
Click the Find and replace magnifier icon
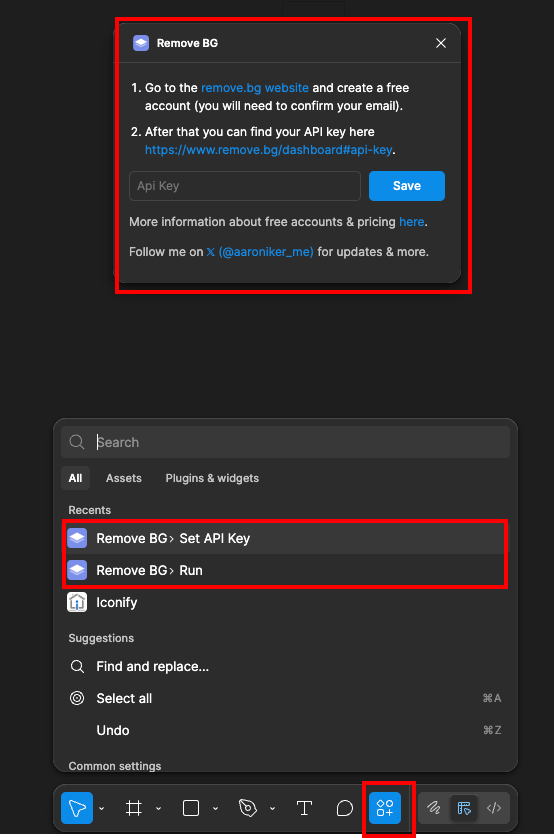click(77, 666)
